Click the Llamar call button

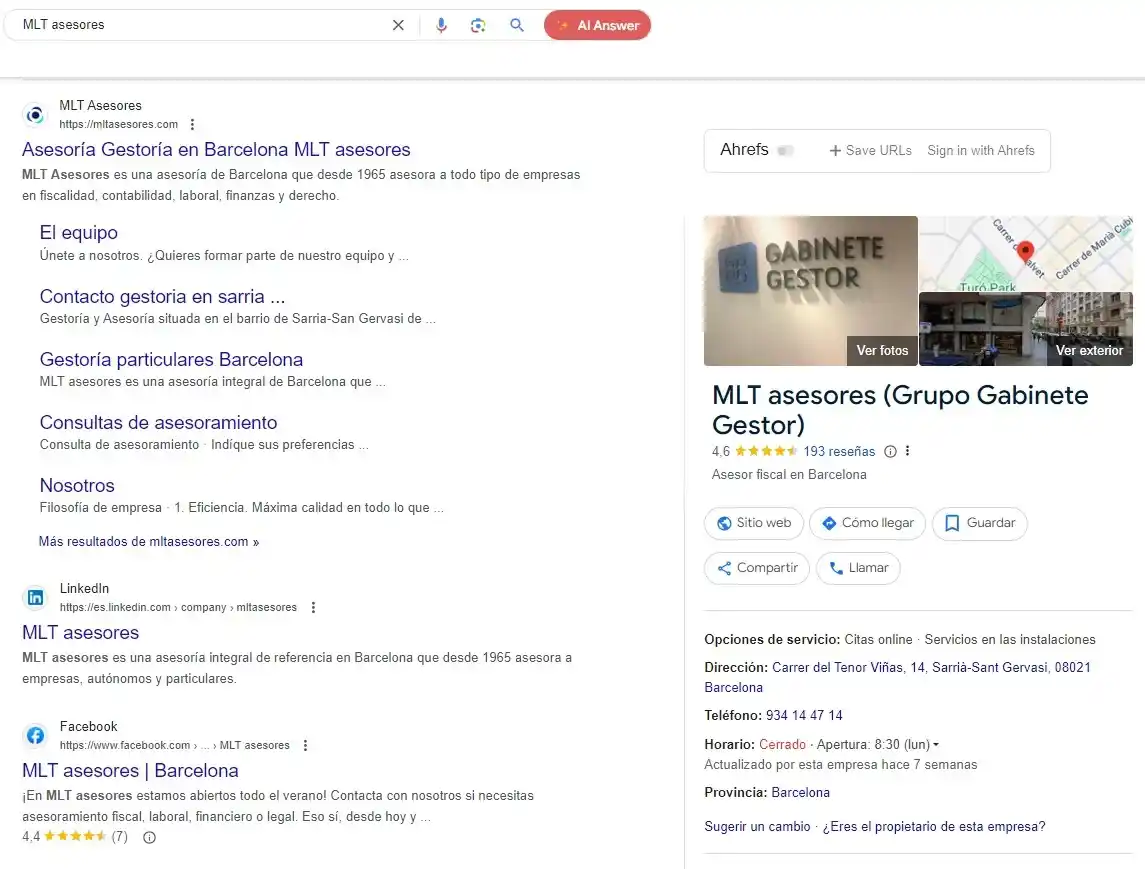point(858,568)
